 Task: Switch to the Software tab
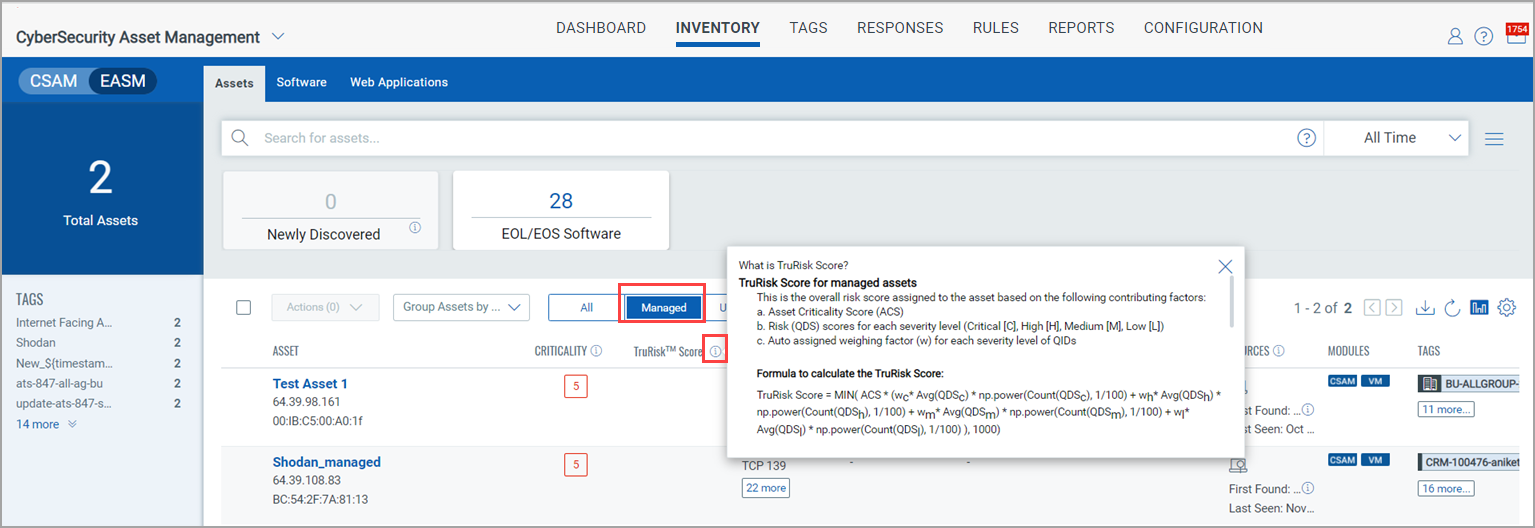pos(302,82)
